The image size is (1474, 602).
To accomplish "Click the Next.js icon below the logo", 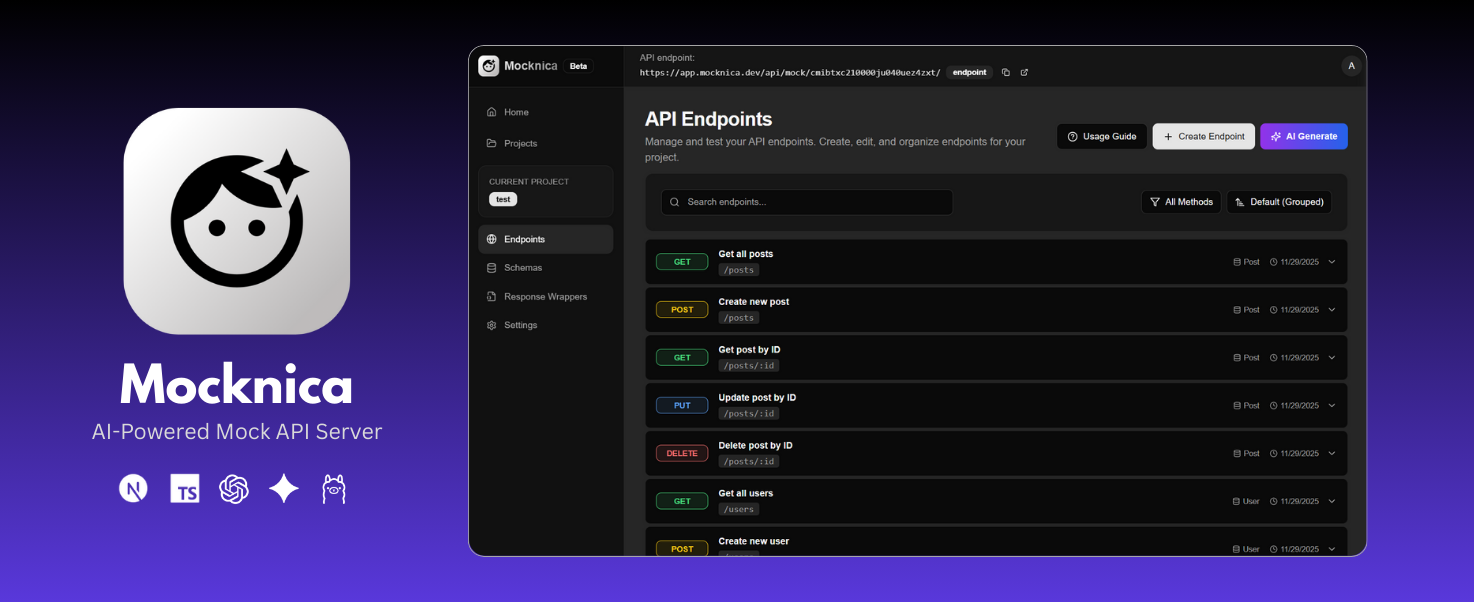I will [133, 488].
